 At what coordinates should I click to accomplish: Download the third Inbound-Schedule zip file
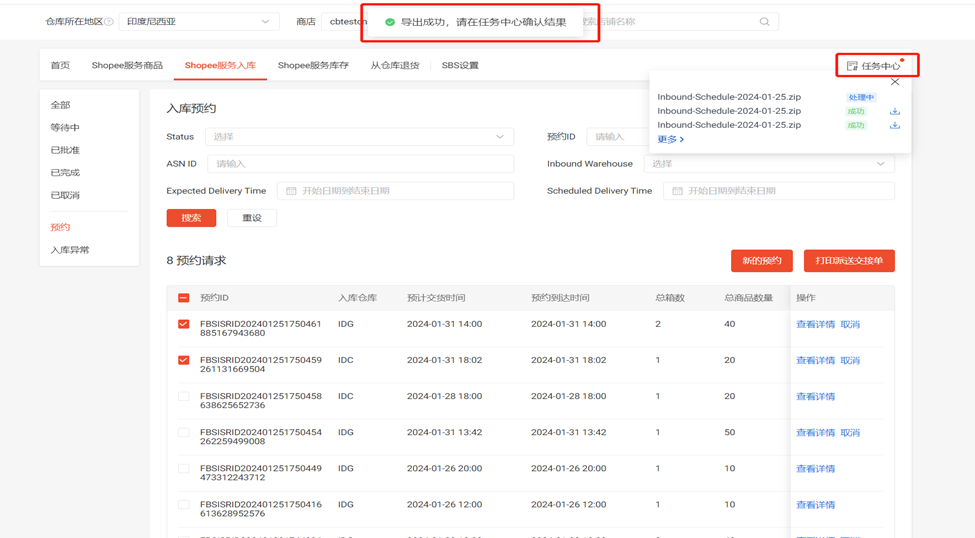pos(895,125)
